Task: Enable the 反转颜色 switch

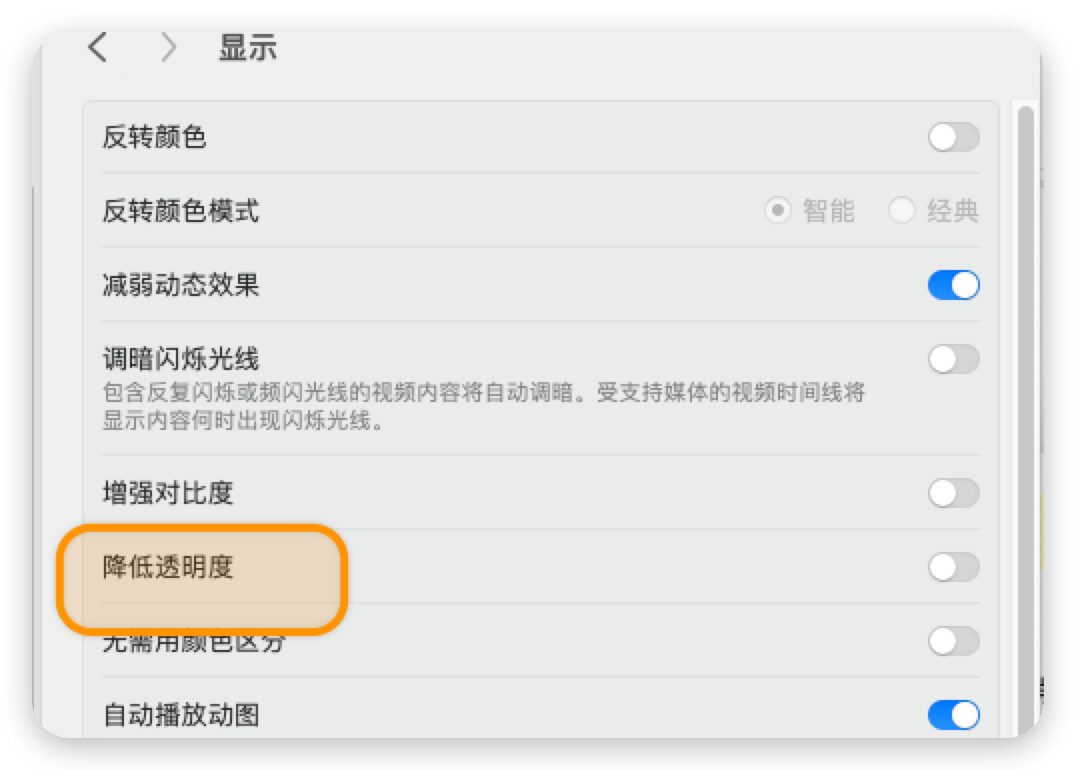Action: coord(953,137)
